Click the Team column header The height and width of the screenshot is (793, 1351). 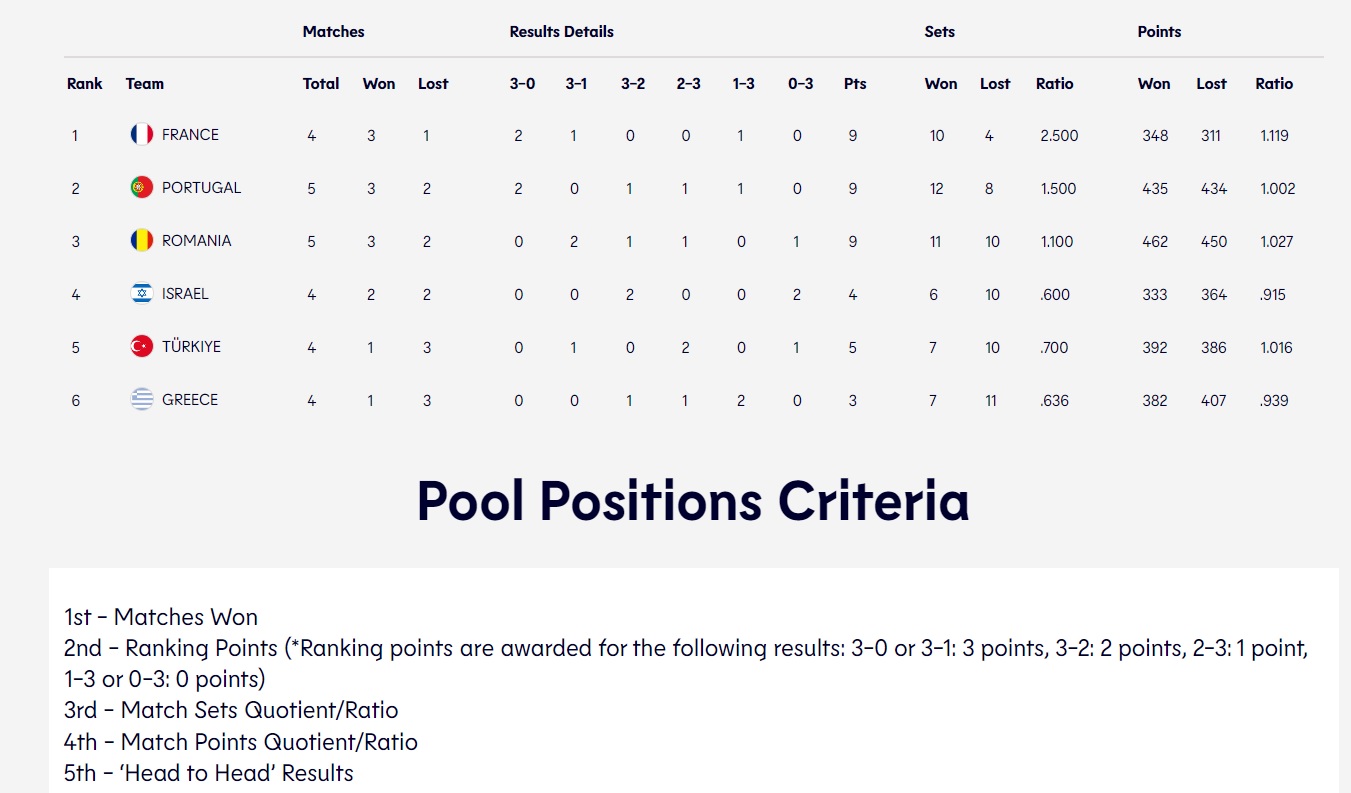pos(145,84)
